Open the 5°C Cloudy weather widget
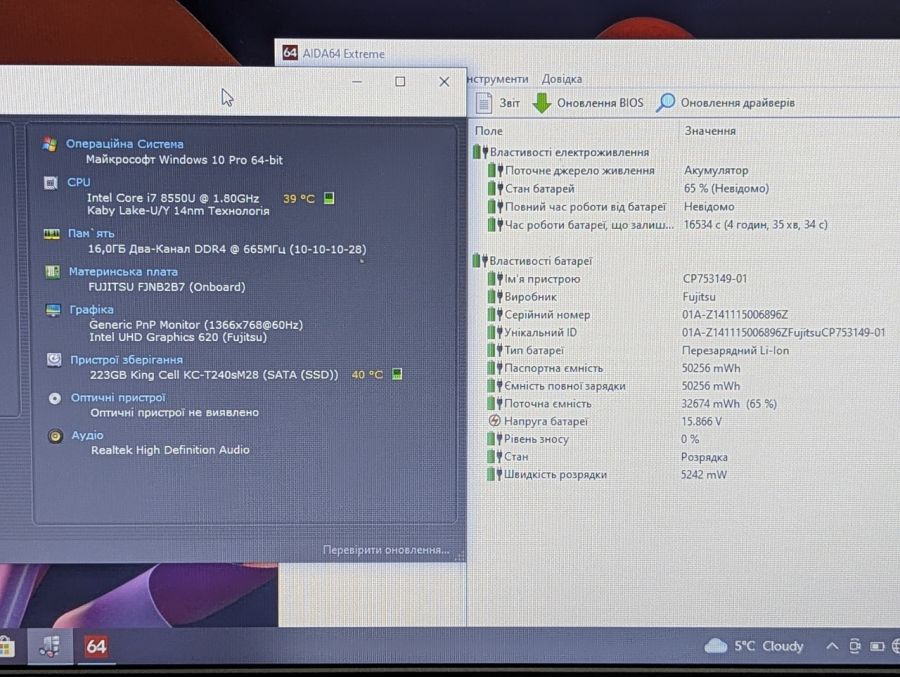 click(754, 646)
